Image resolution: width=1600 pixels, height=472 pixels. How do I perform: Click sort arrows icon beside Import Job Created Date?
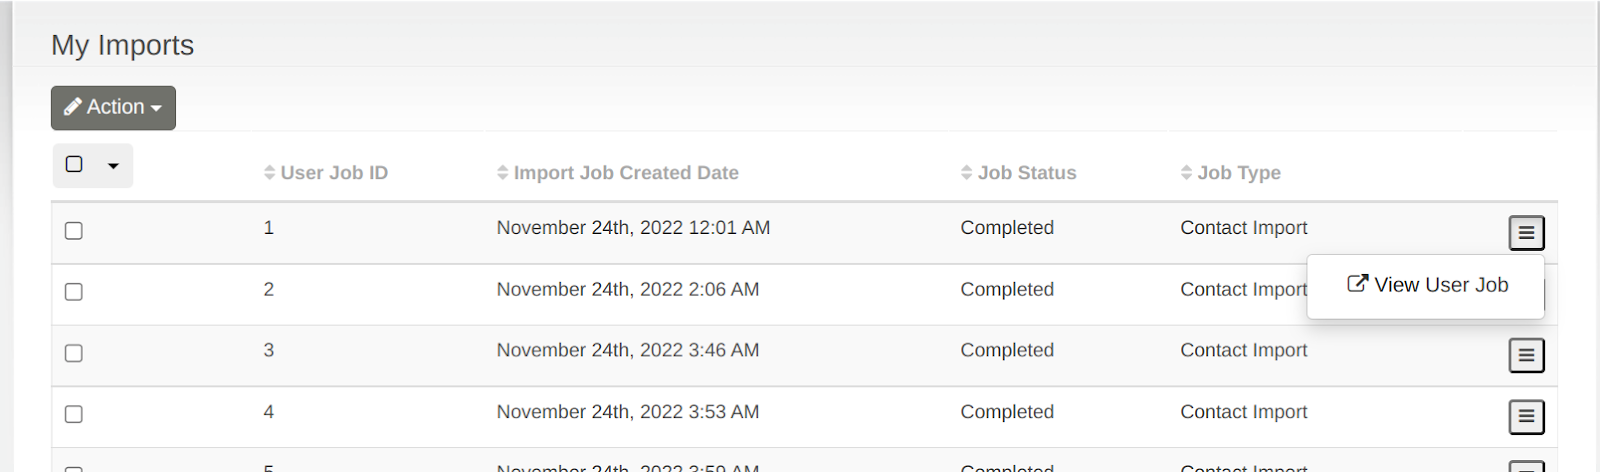(x=502, y=173)
